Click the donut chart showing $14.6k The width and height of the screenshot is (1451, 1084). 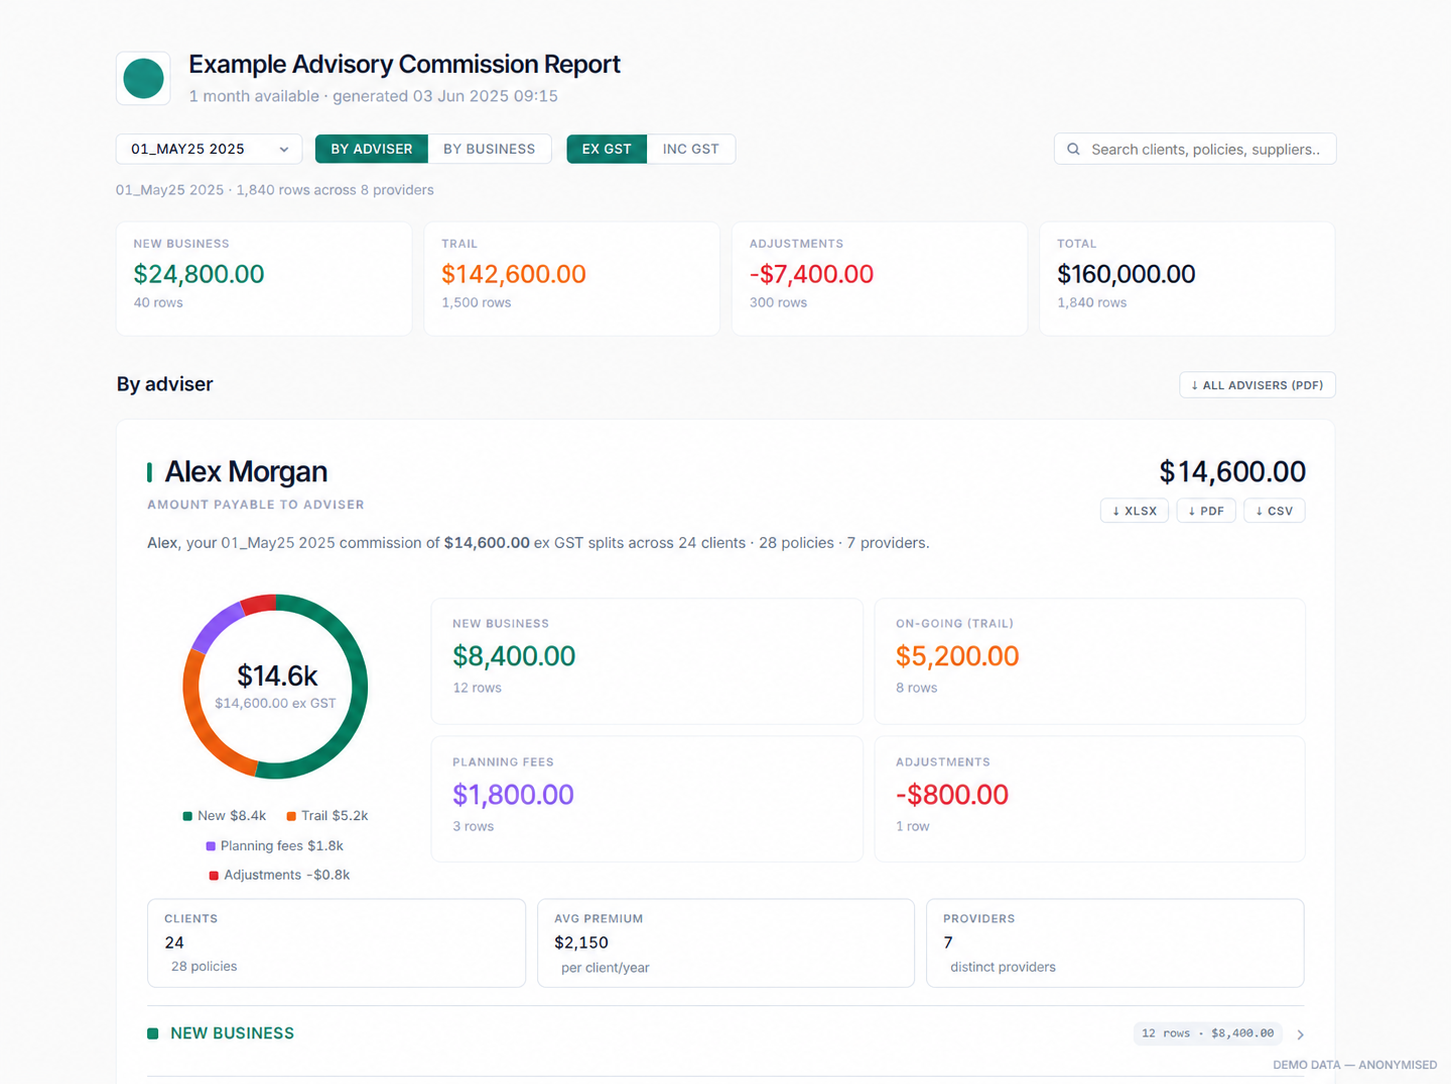(275, 687)
